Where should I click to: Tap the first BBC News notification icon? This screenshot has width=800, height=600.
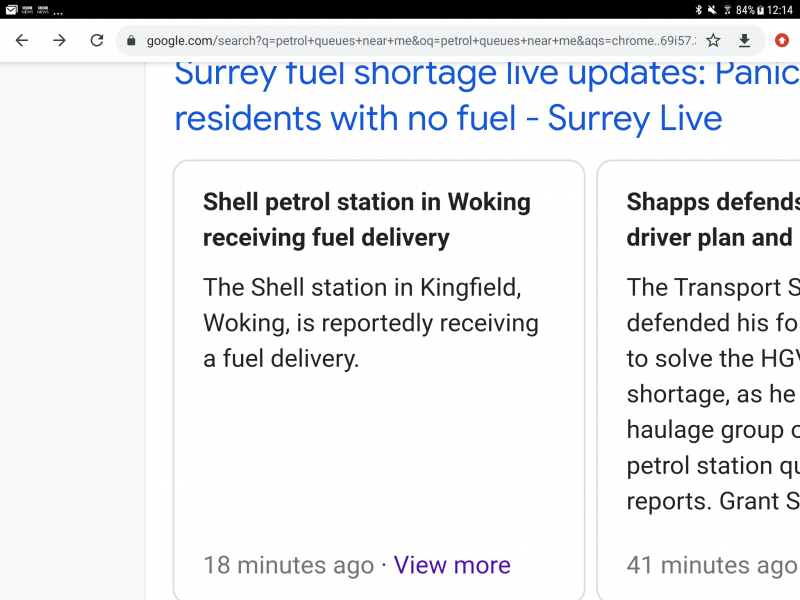[28, 8]
